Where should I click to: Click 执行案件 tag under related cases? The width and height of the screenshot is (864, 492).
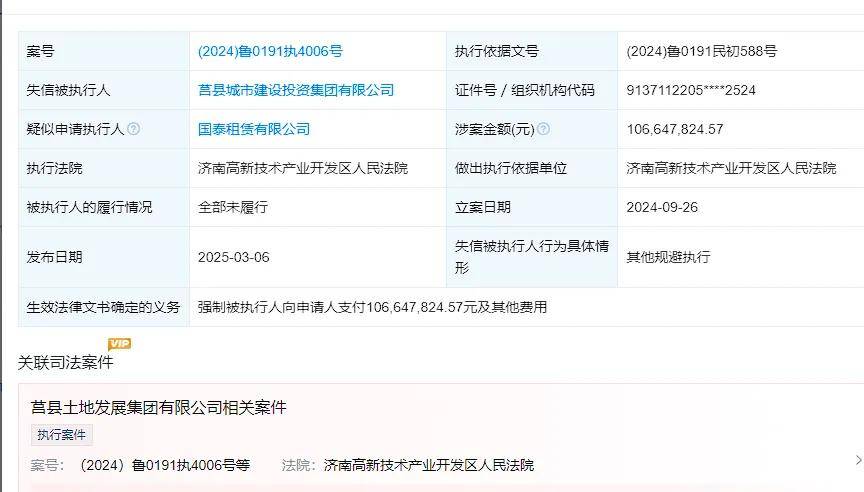[x=62, y=435]
